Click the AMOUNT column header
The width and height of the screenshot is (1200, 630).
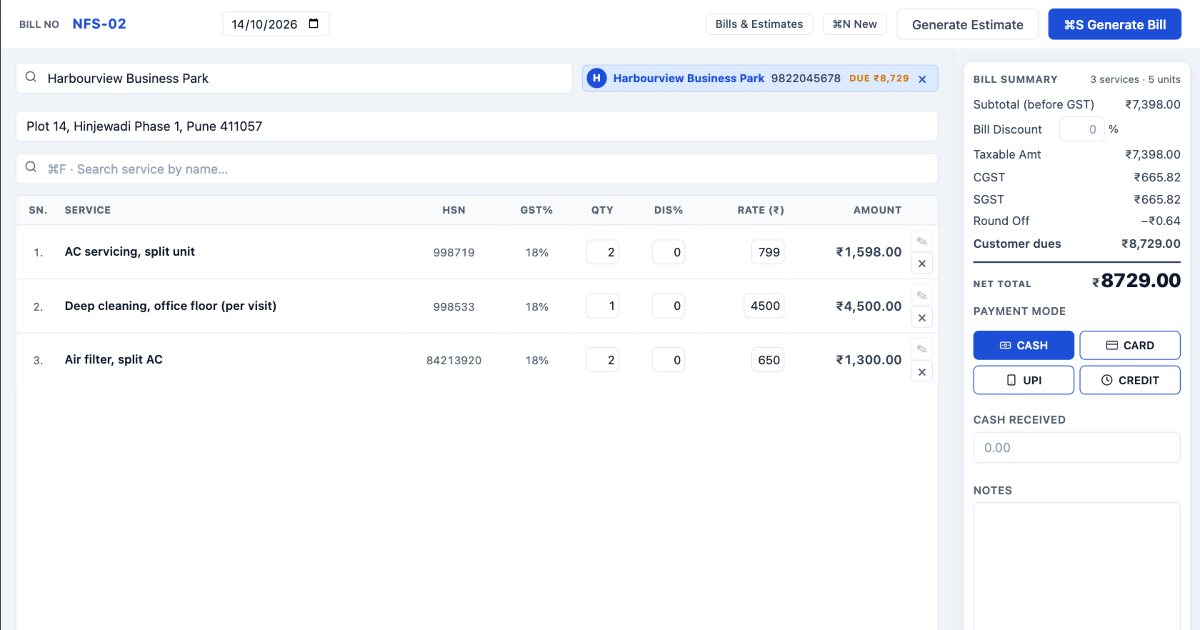coord(877,210)
